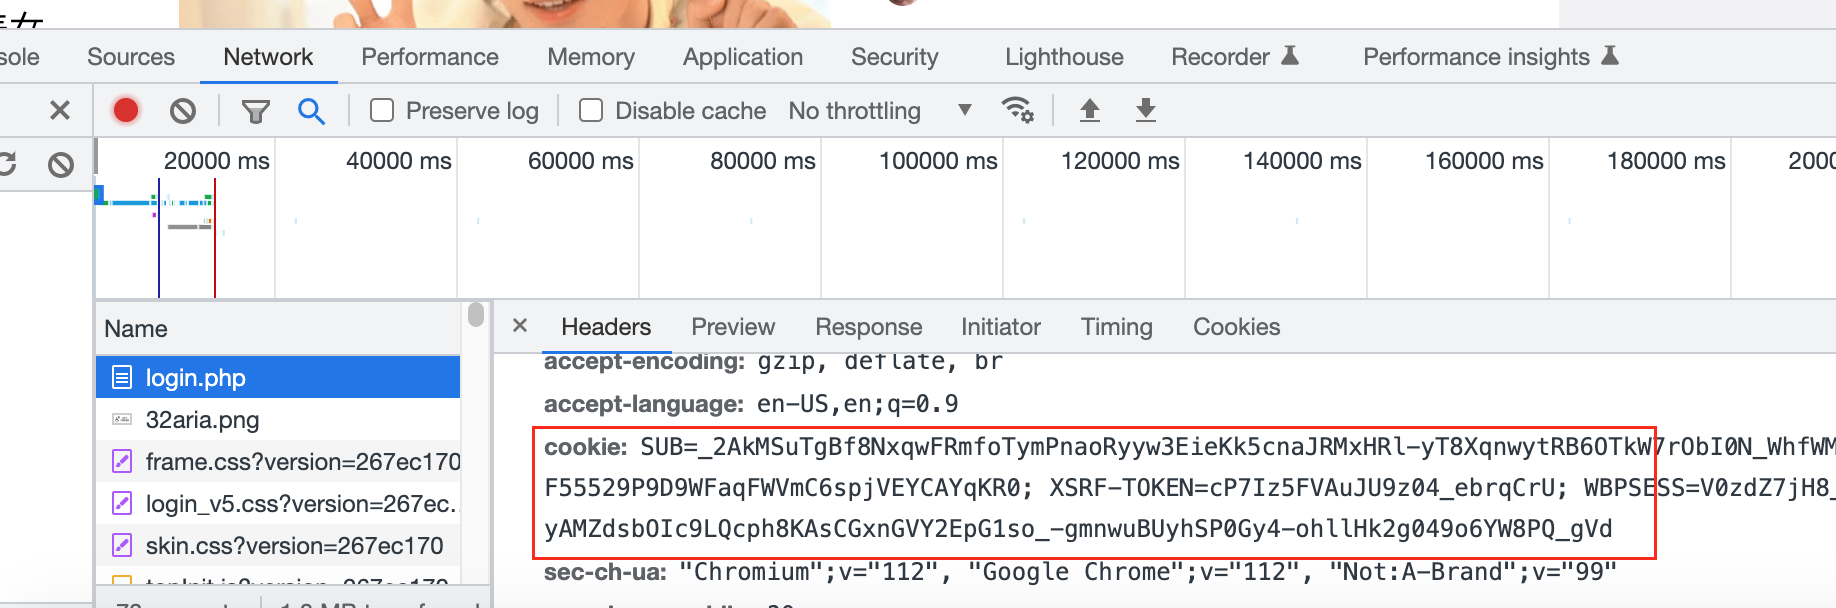The width and height of the screenshot is (1836, 608).
Task: Click the timeline at 100000 ms marker
Action: (x=938, y=161)
